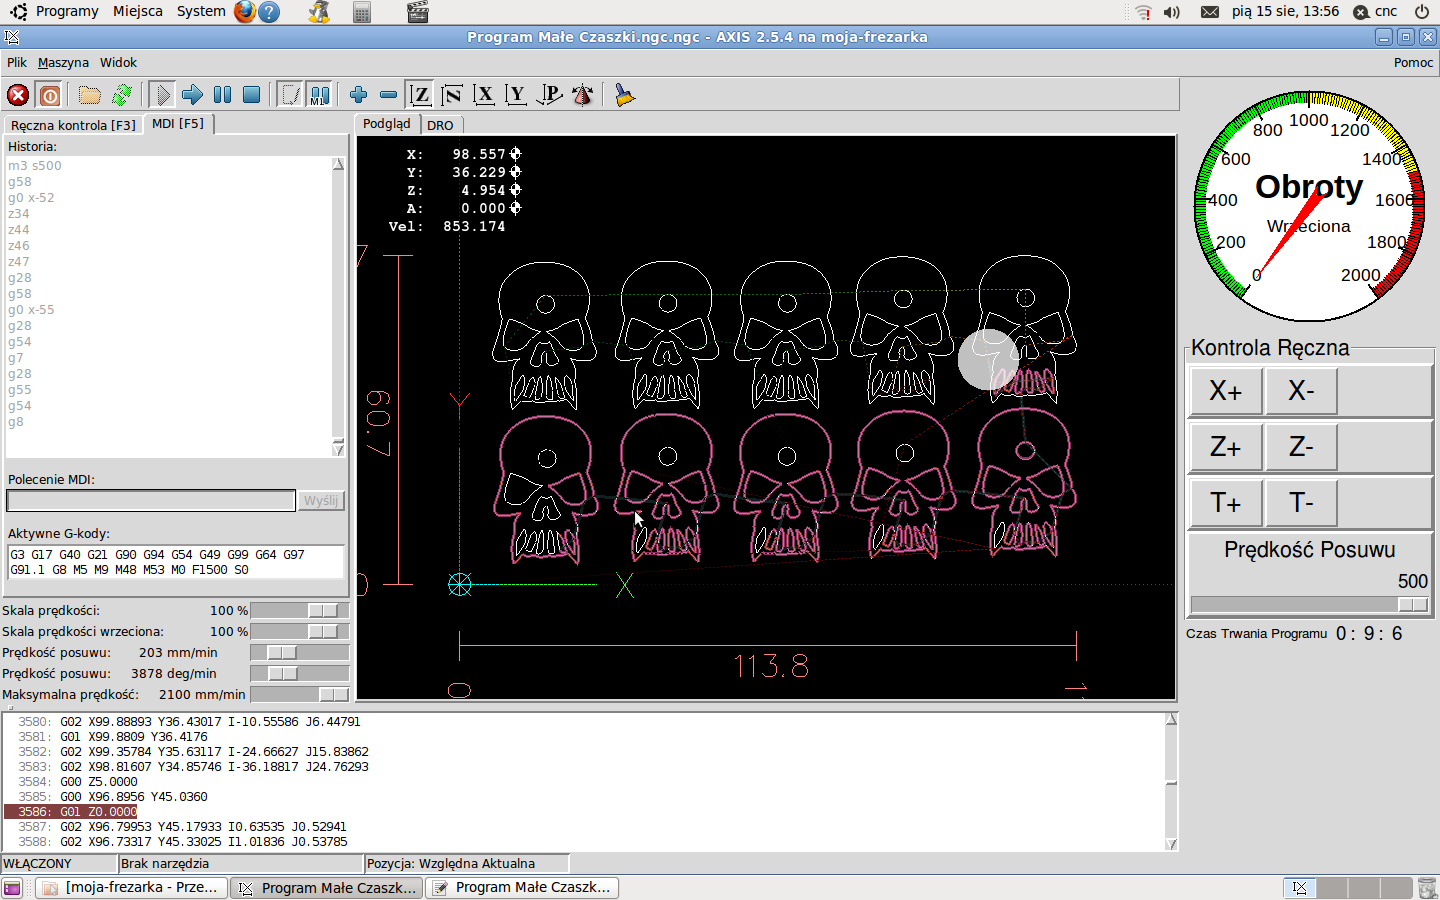Open the calculator icon in top panel

click(x=363, y=12)
